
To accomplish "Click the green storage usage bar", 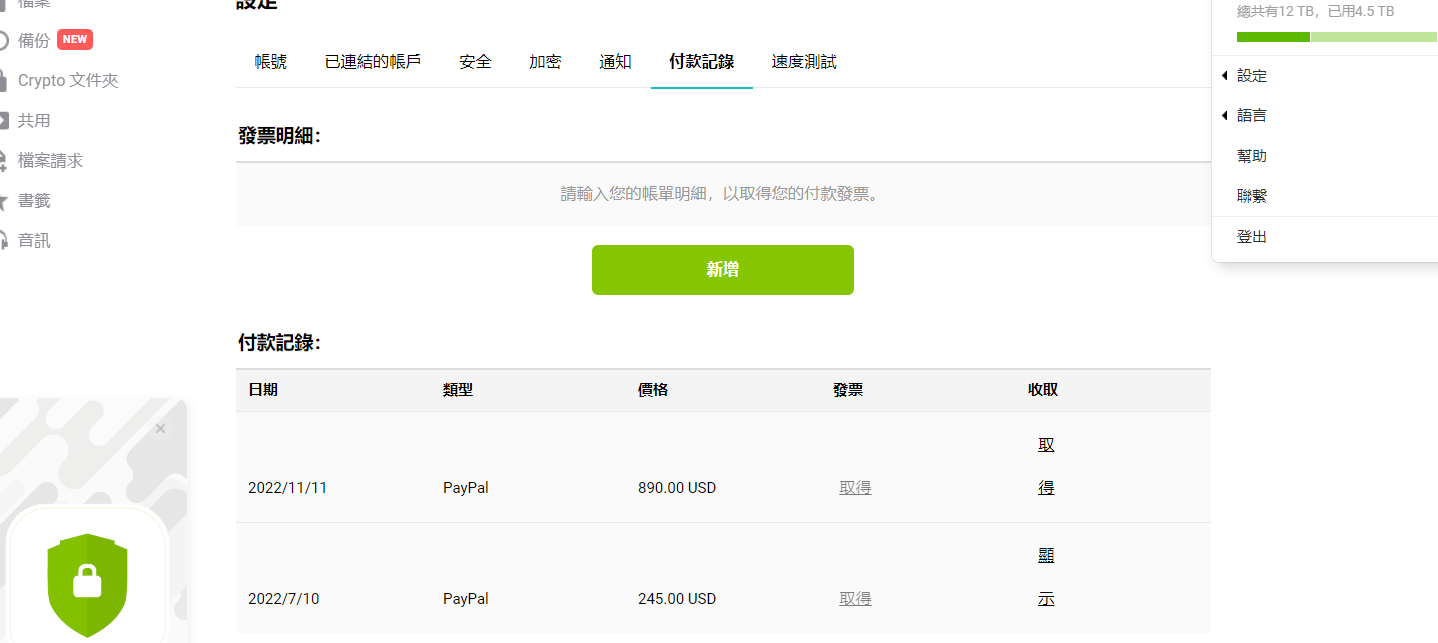I will tap(1273, 37).
